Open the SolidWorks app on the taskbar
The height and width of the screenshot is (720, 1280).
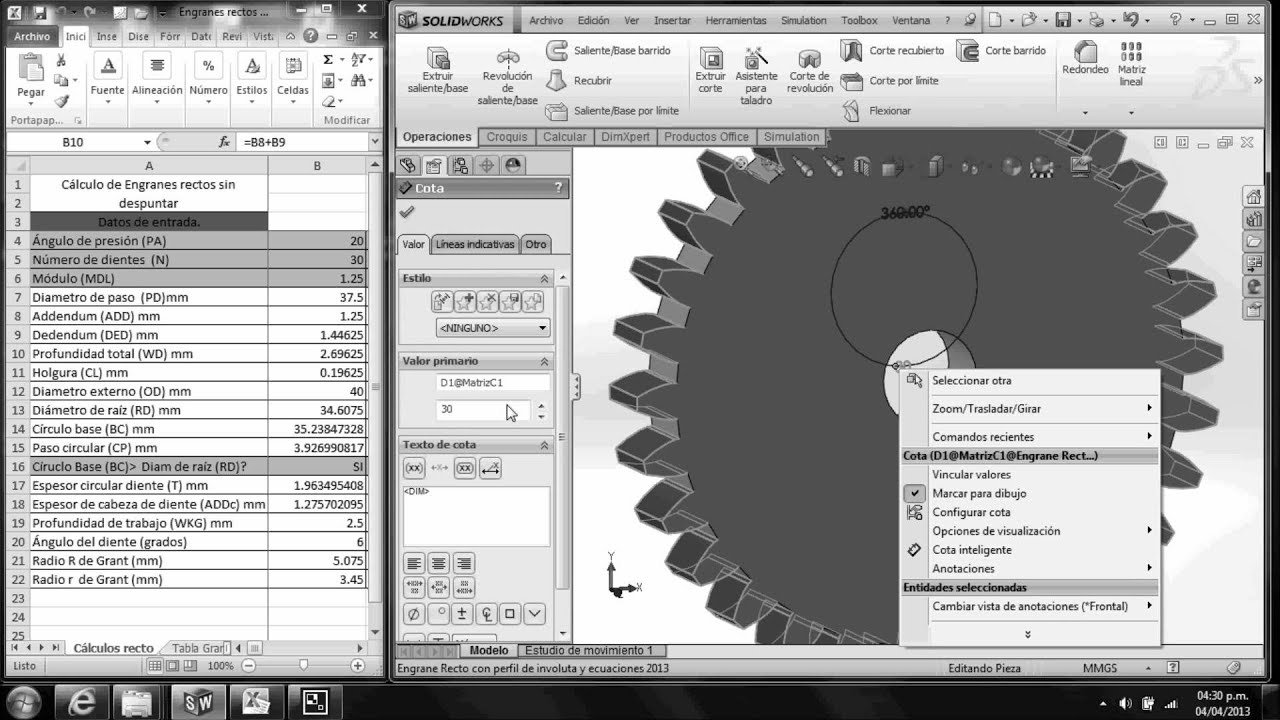tap(198, 701)
